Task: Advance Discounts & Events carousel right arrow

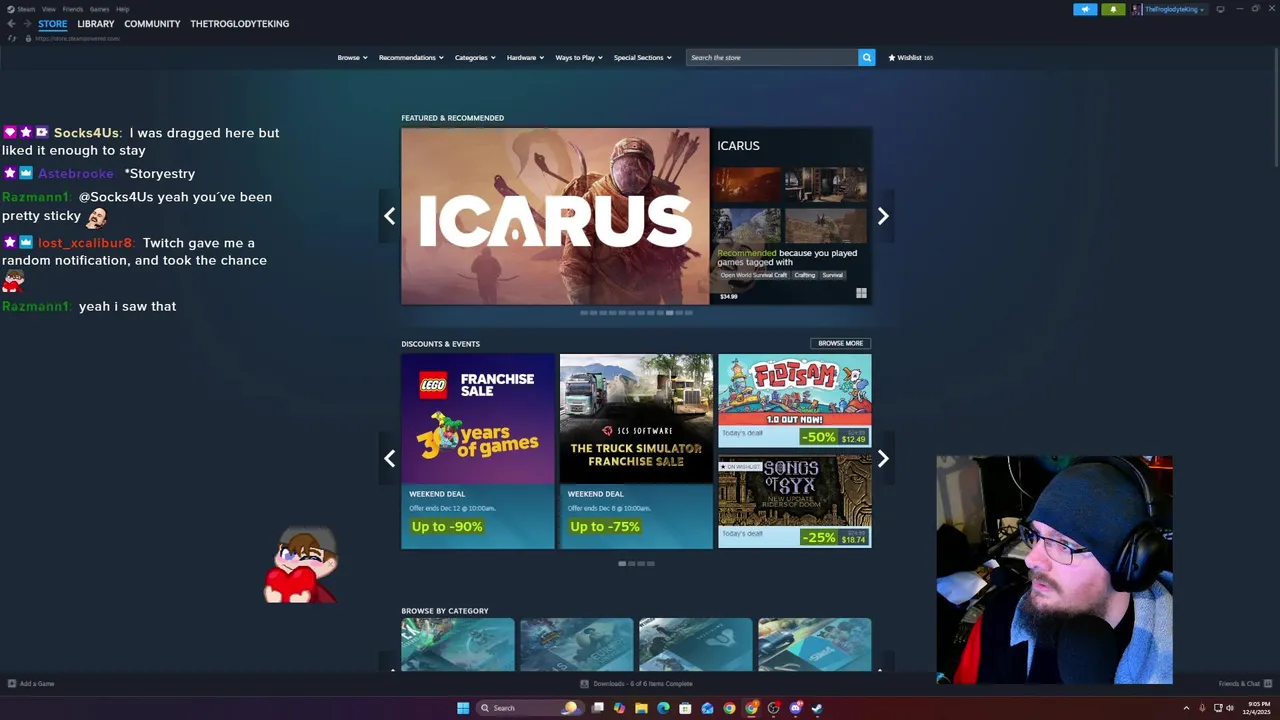Action: (x=883, y=459)
